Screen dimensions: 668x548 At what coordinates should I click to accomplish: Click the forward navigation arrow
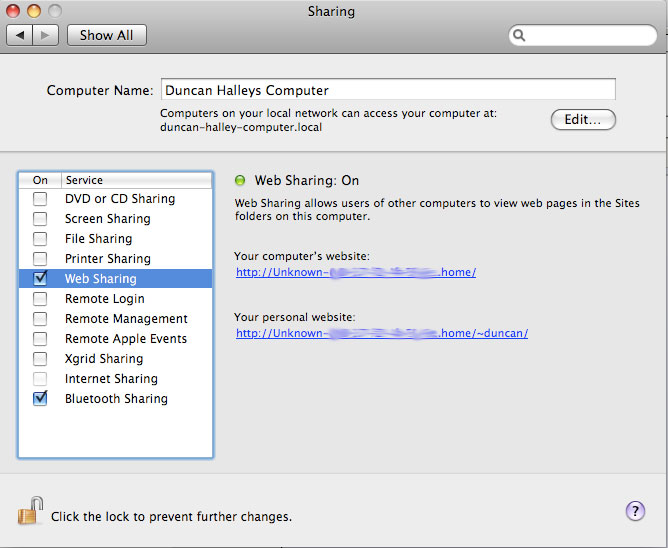(45, 35)
